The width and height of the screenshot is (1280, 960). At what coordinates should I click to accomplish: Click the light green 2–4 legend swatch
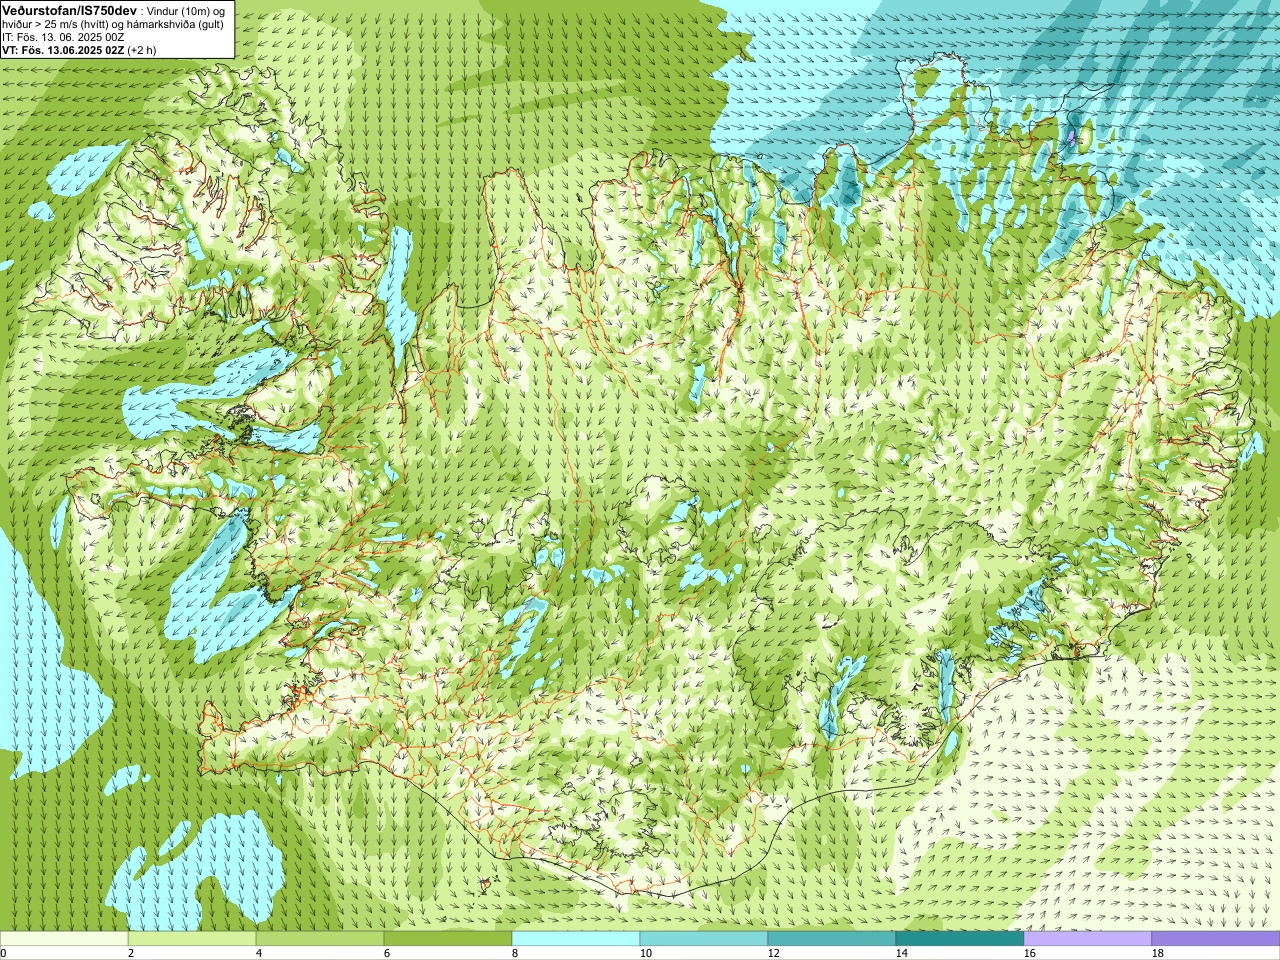(192, 939)
